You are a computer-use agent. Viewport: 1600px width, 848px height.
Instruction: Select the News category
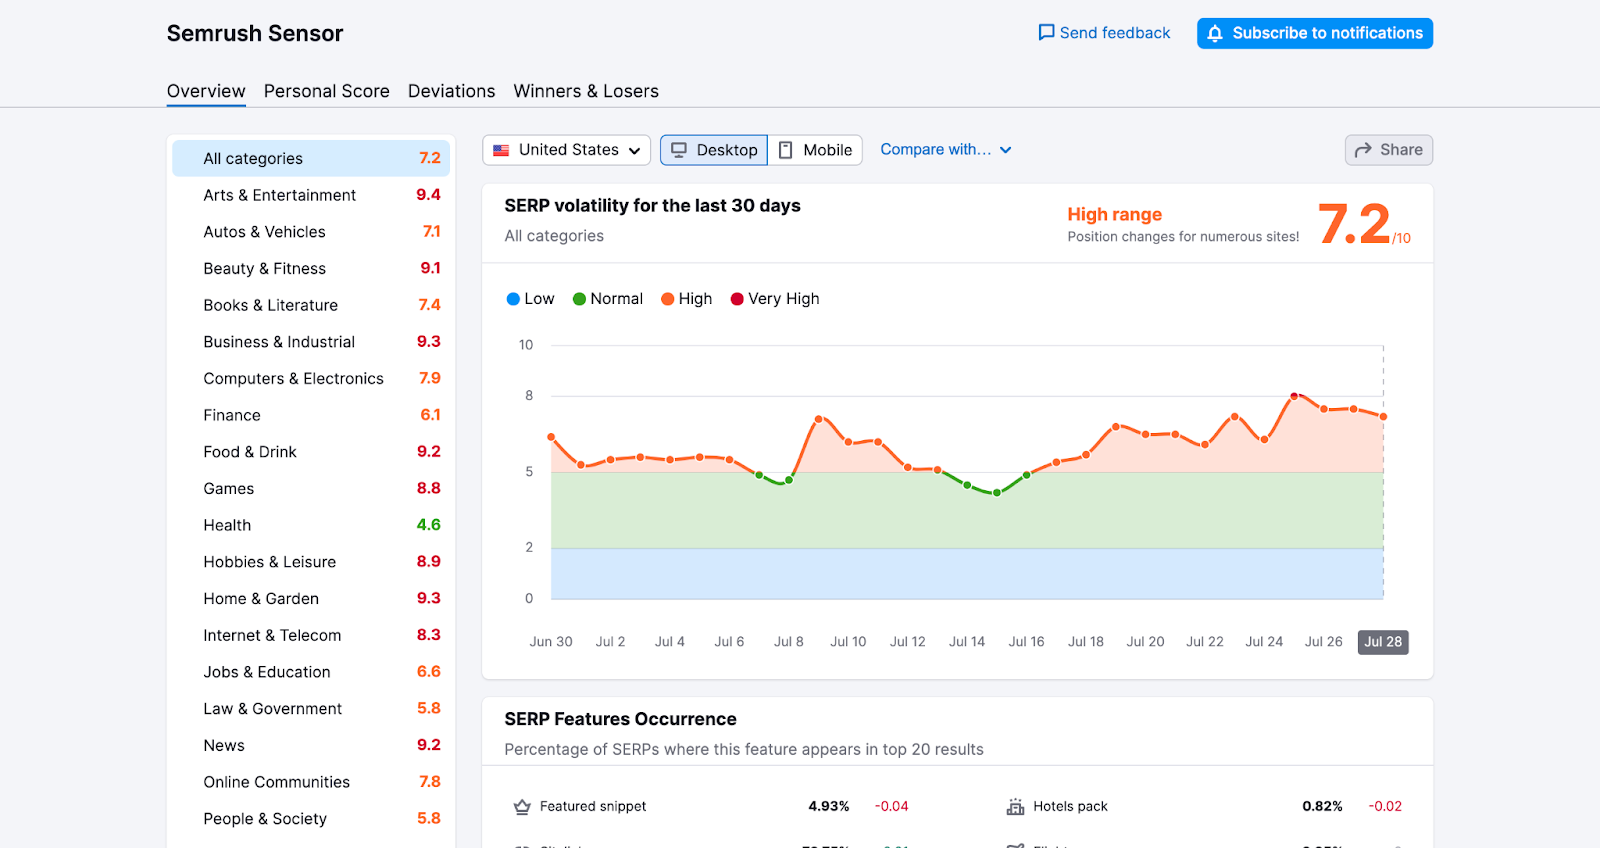pos(311,745)
